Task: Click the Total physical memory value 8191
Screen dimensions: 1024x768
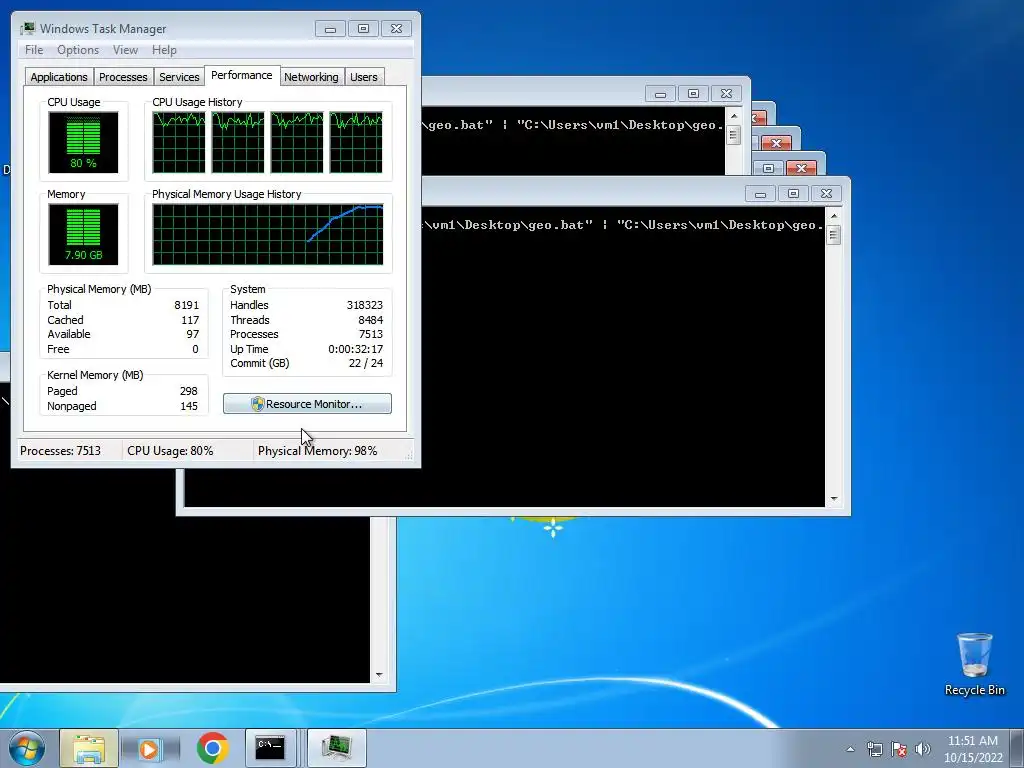Action: point(186,305)
